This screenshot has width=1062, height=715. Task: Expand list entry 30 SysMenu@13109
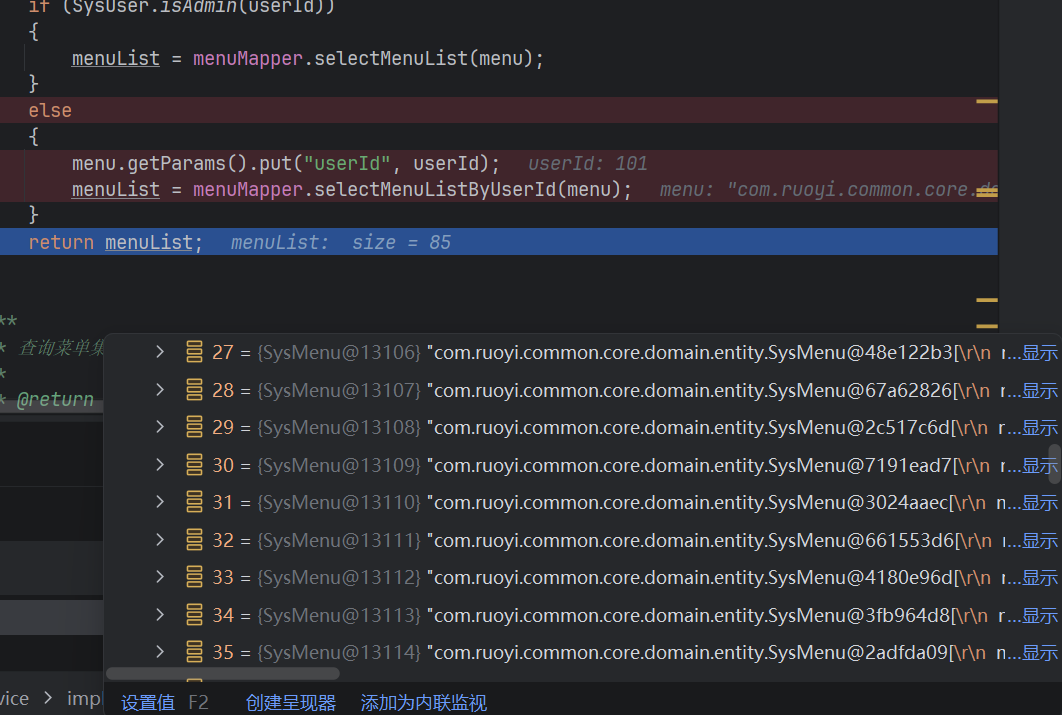tap(160, 465)
